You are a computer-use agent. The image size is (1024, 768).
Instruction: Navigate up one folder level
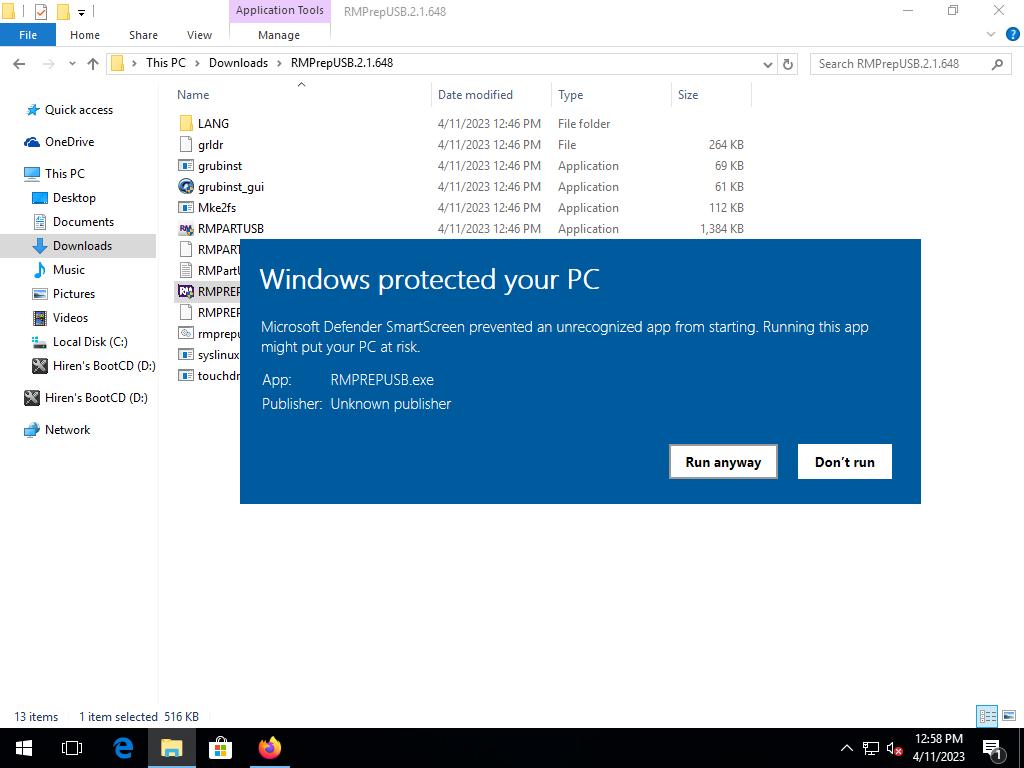(93, 64)
